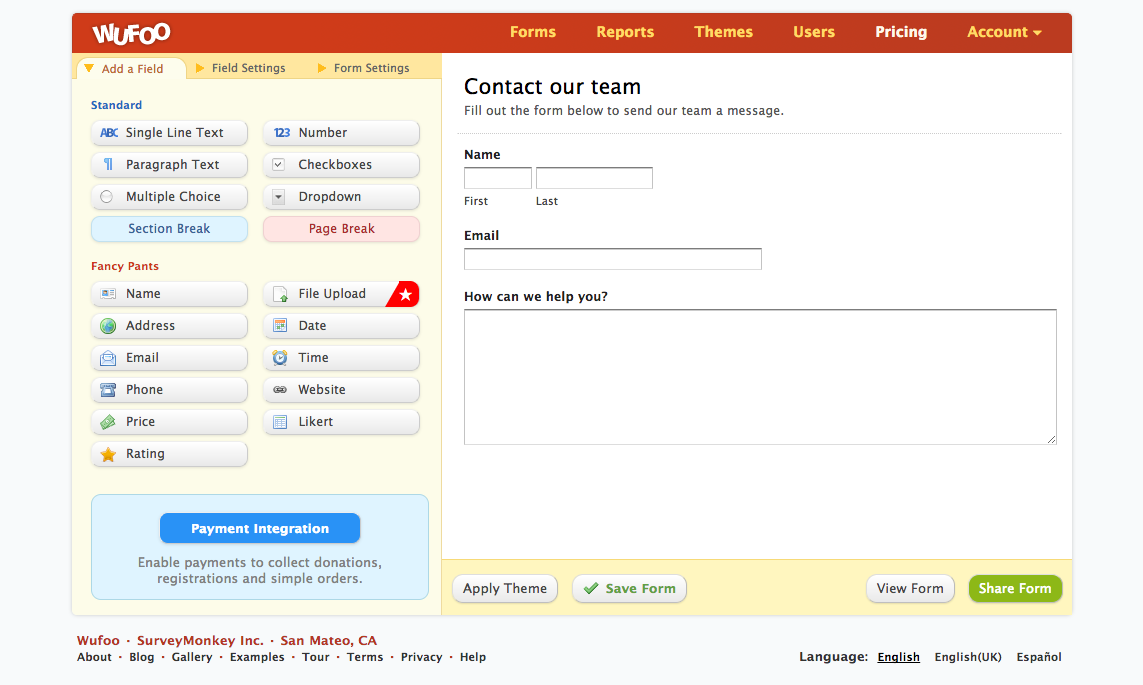Open the Terms footer link
Screen dimensions: 1143x685
tap(364, 657)
